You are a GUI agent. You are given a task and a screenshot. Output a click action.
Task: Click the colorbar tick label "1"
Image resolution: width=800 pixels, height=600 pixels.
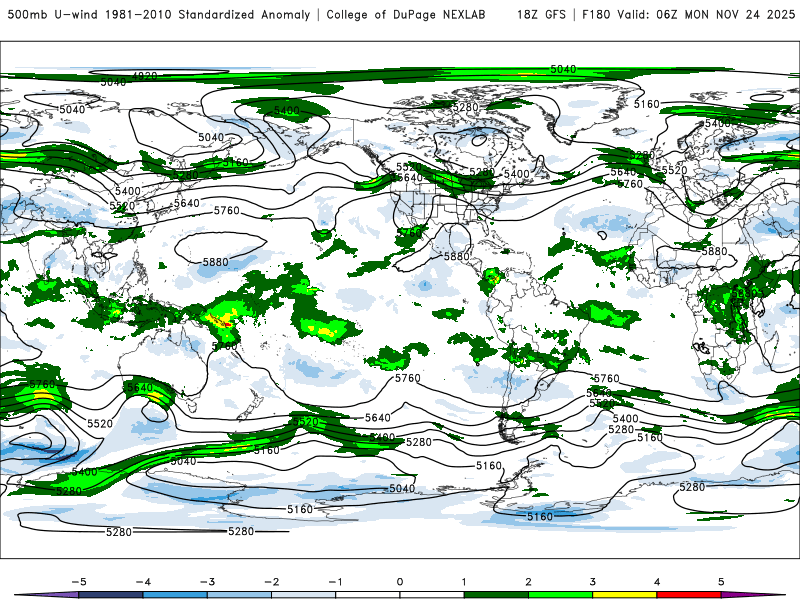tap(464, 582)
